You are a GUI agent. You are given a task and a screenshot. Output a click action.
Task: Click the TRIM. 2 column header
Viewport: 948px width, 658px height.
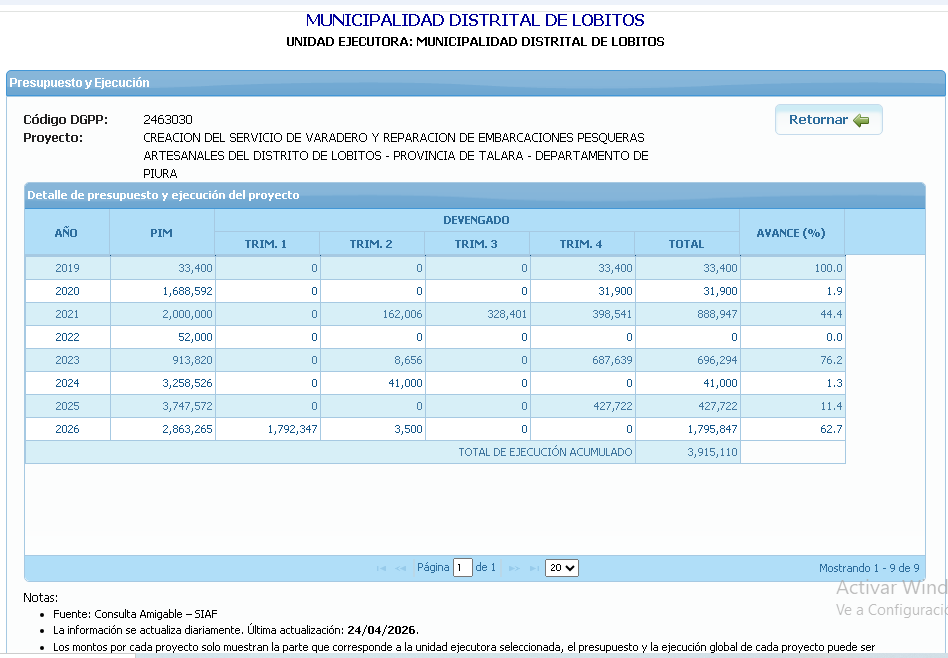click(371, 244)
